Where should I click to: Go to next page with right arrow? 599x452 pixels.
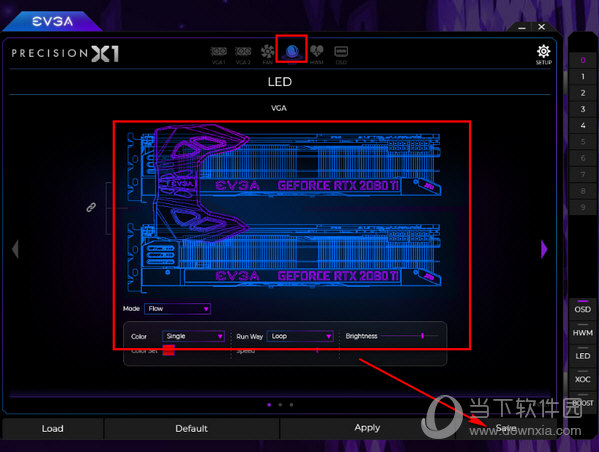[x=544, y=249]
